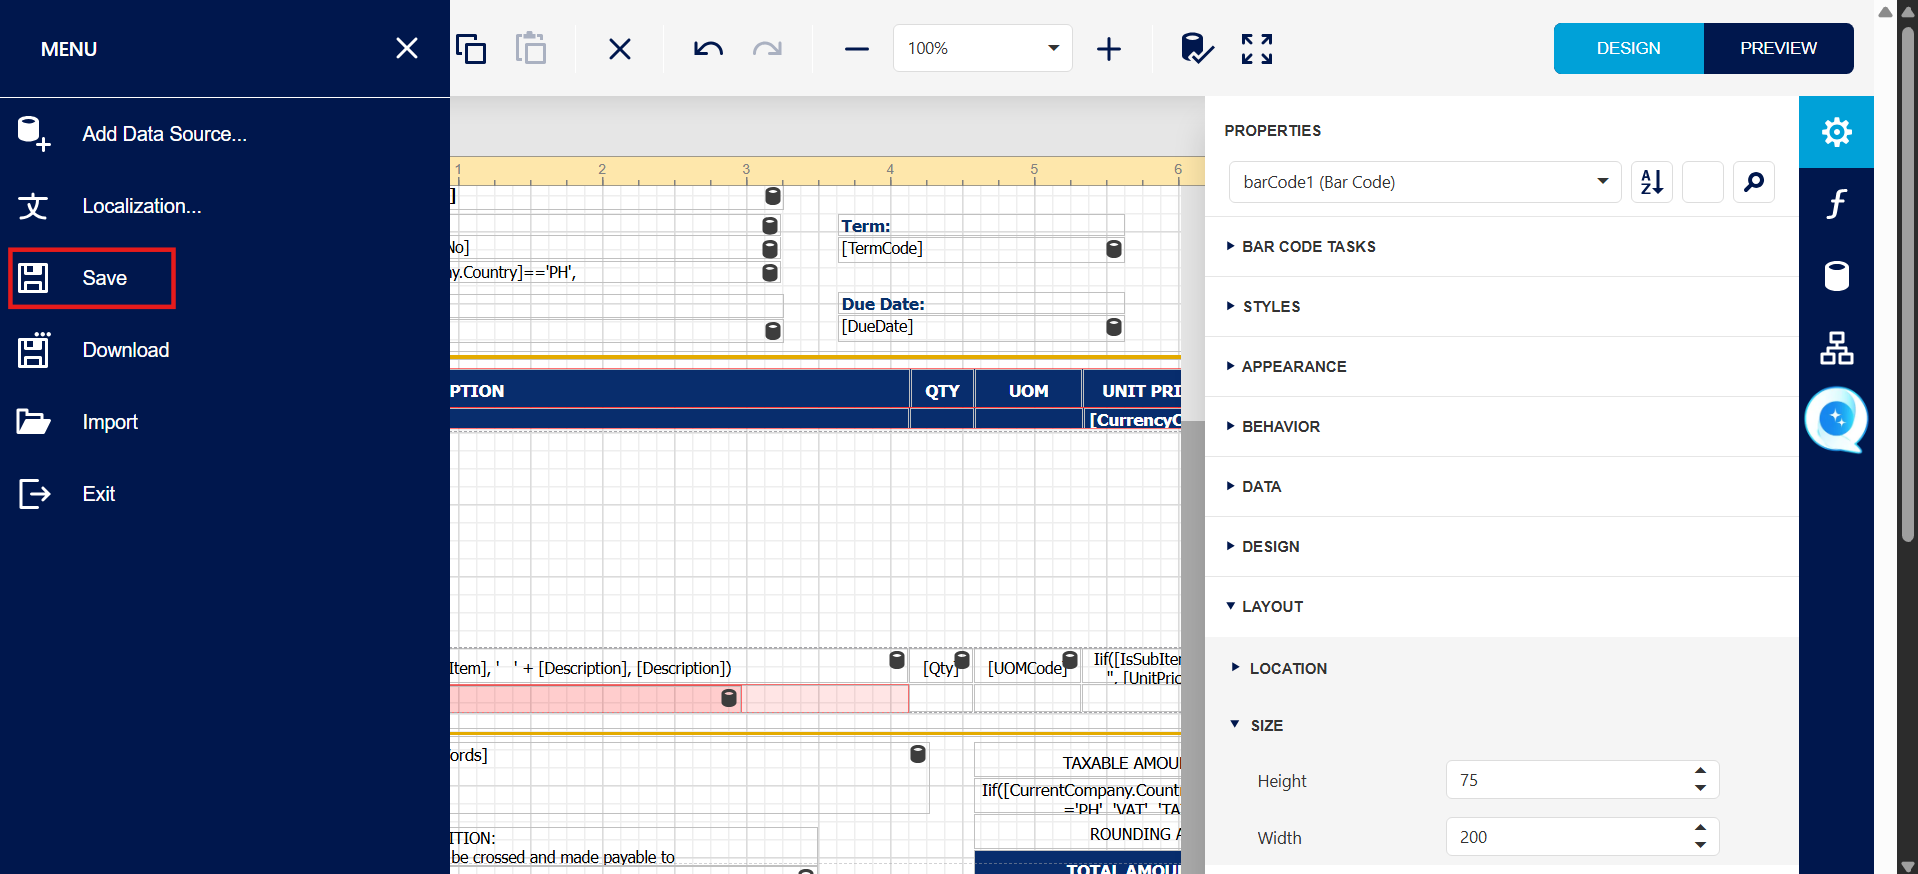
Task: Validate bindings icon in toolbar
Action: (1196, 49)
